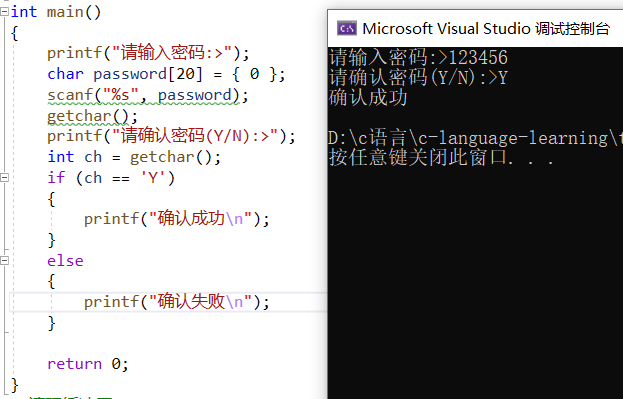Screen dimensions: 623x399
Task: Click the scanf("%s", password) line
Action: [x=148, y=95]
